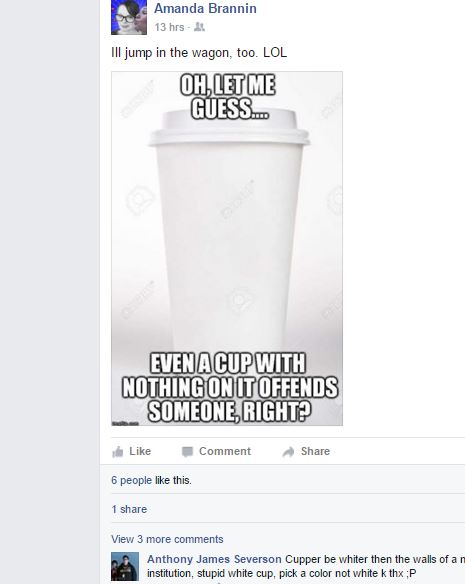Open Anthony James Severson's avatar thumbnail
This screenshot has height=584, width=465.
coord(125,566)
